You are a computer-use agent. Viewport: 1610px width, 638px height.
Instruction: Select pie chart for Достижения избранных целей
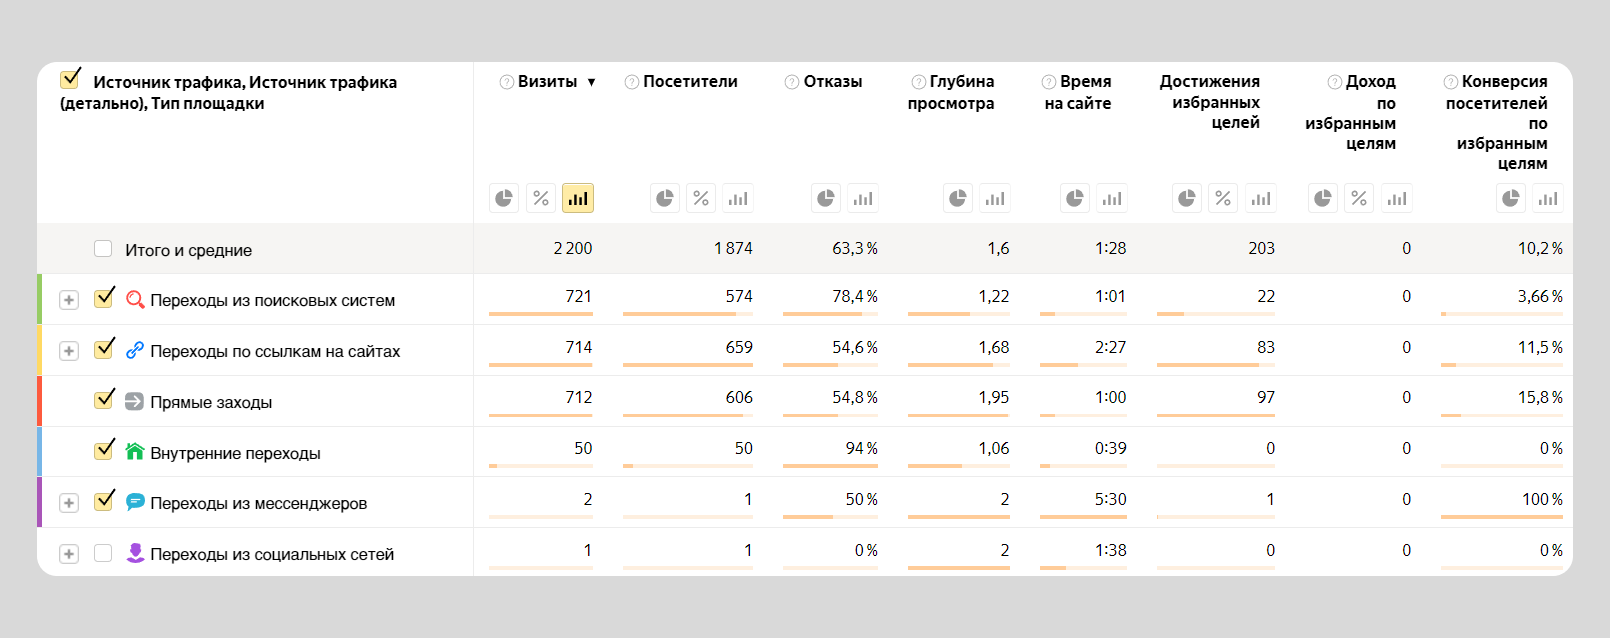tap(1187, 198)
